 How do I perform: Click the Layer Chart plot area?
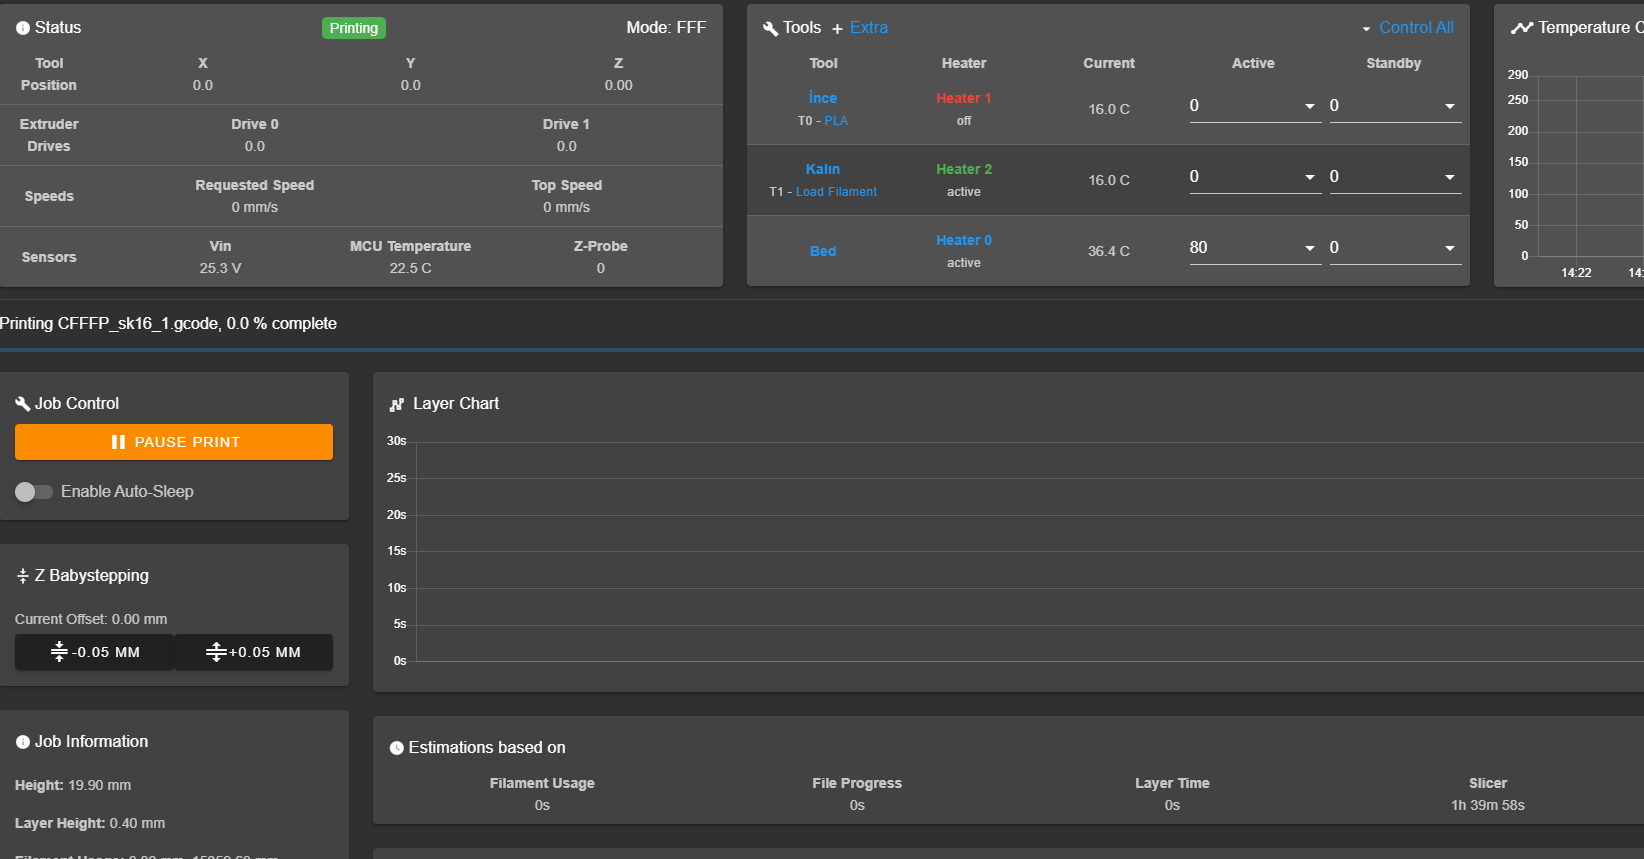click(1030, 551)
